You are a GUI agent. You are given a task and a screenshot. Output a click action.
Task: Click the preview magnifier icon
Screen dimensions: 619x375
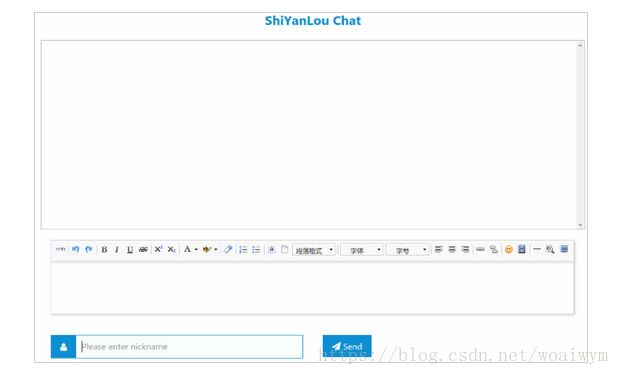[x=550, y=249]
